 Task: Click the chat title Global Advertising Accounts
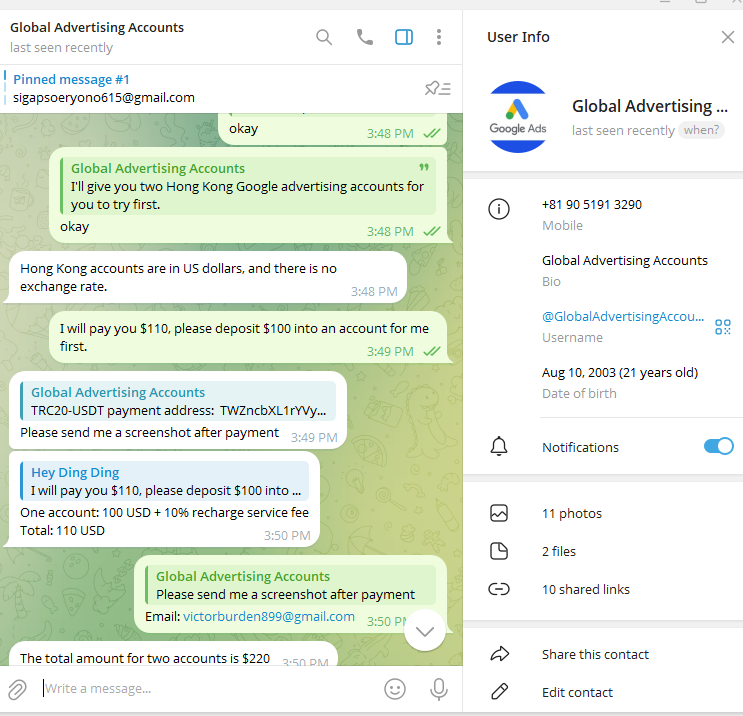pos(97,27)
